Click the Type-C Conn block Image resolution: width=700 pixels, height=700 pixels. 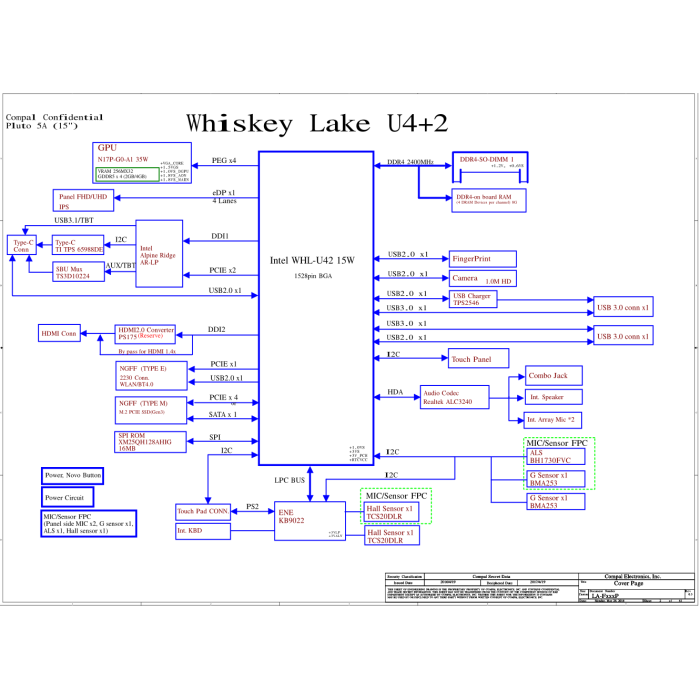tap(22, 245)
